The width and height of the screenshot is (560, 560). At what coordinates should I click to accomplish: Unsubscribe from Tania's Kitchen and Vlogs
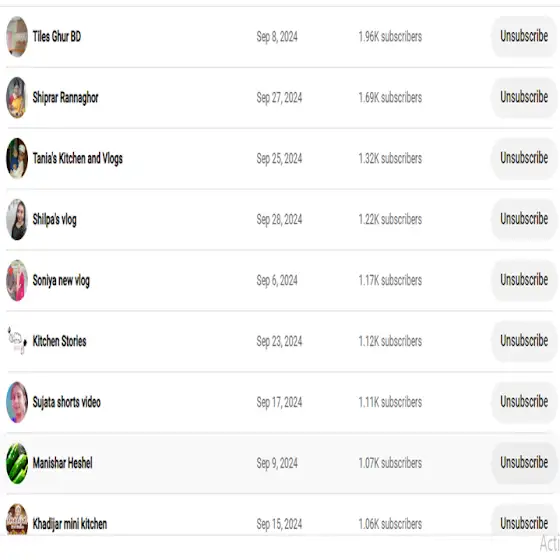pyautogui.click(x=524, y=158)
